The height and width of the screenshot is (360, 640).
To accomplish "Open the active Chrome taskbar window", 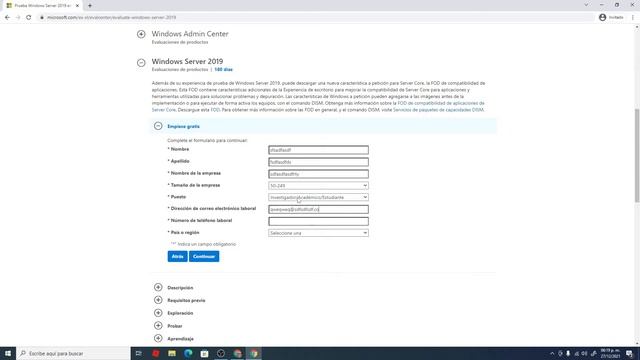I will (x=254, y=353).
